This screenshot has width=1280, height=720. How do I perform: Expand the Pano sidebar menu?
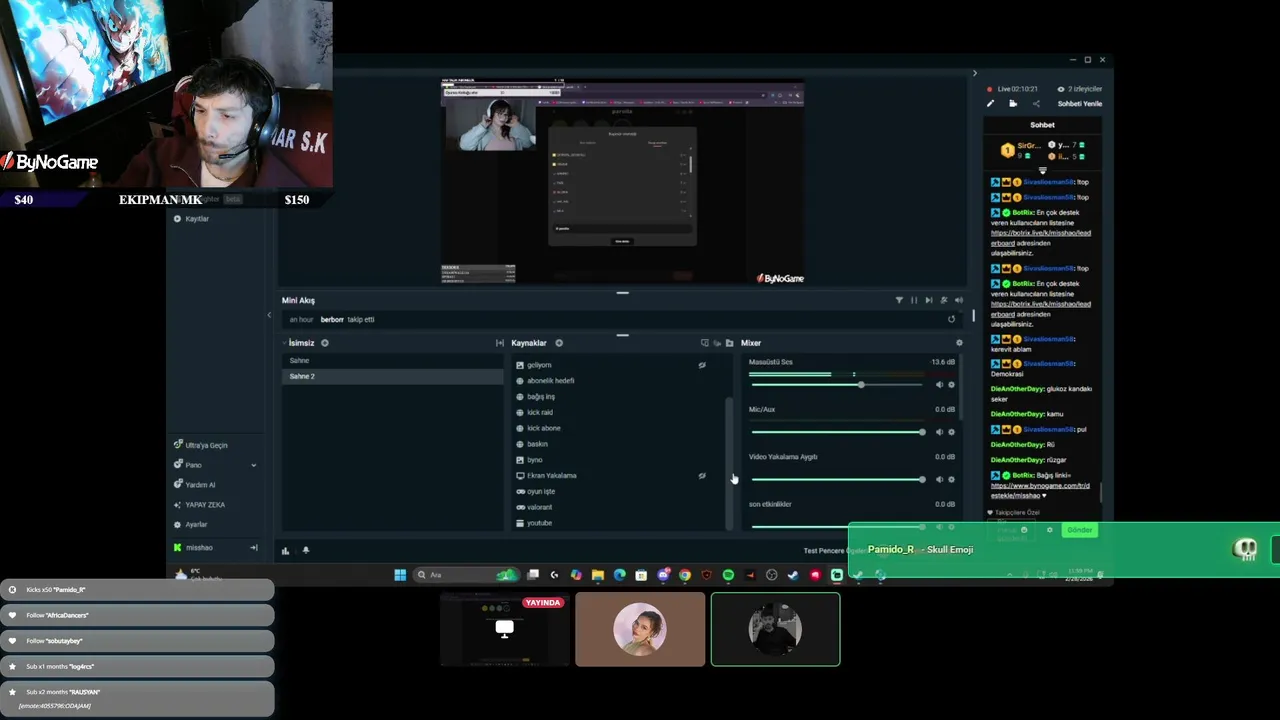coord(253,465)
